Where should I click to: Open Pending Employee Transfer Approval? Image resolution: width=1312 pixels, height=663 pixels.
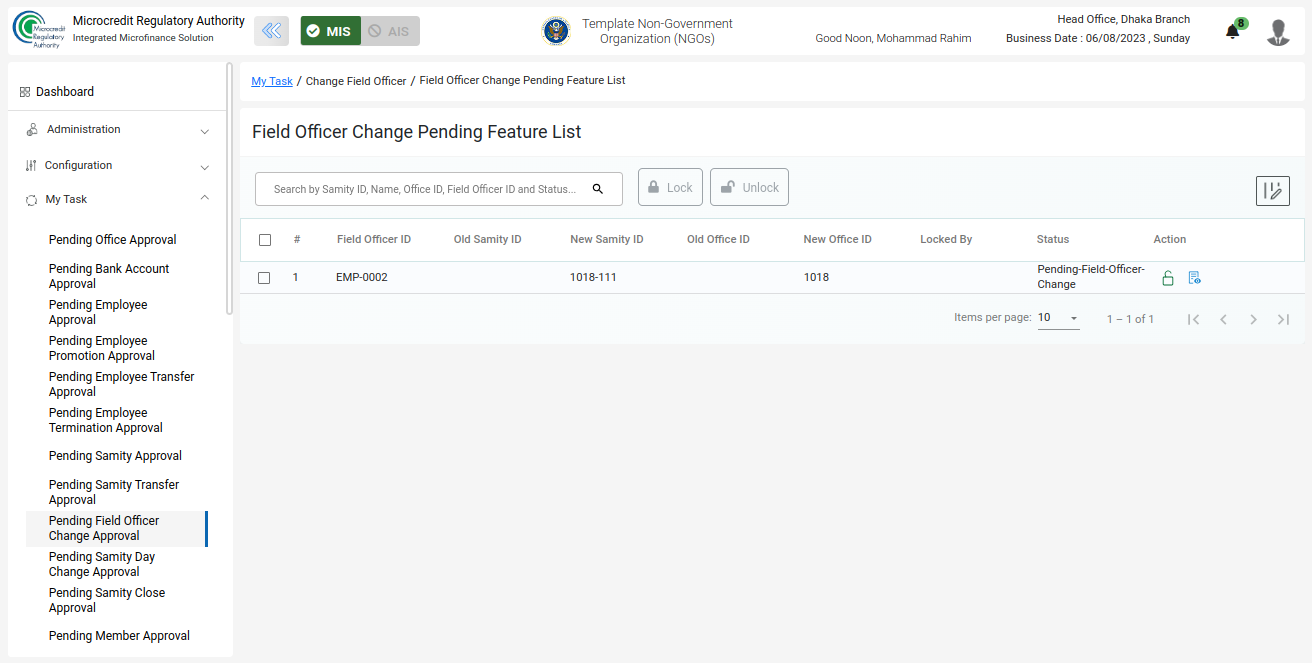[x=122, y=384]
